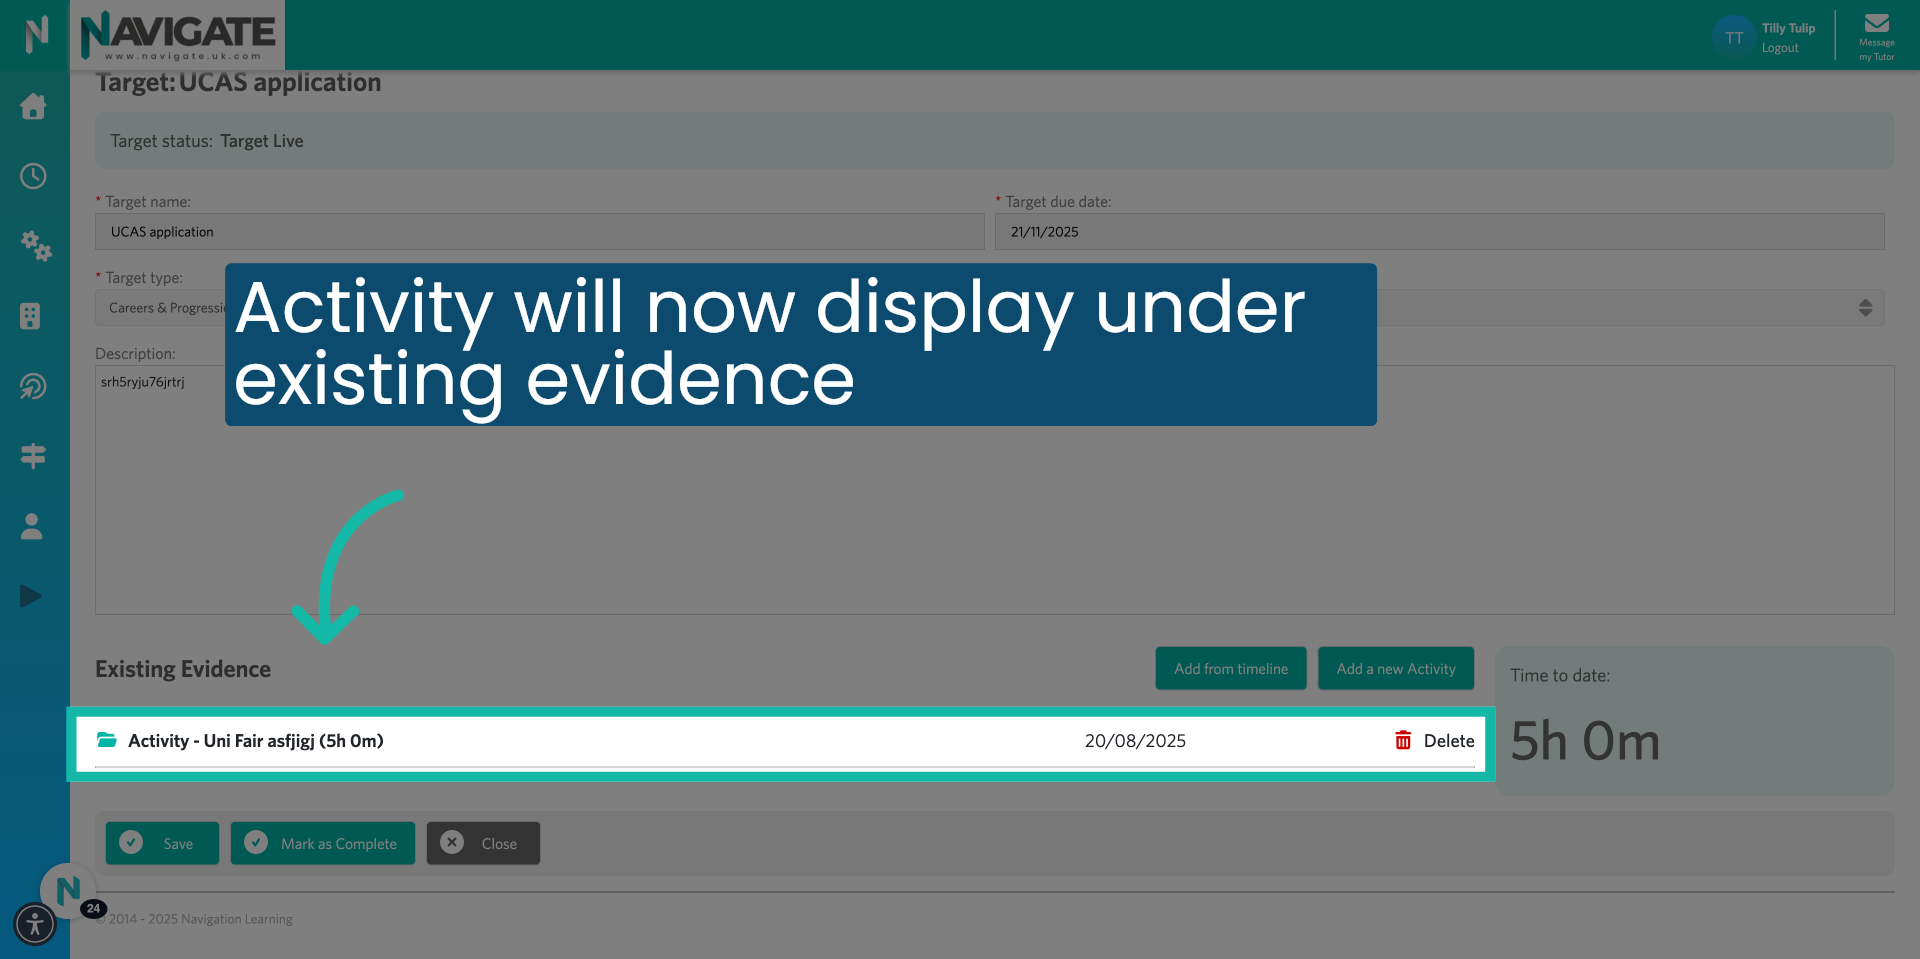Select the timeline clock icon in sidebar
The image size is (1920, 959).
tap(33, 176)
